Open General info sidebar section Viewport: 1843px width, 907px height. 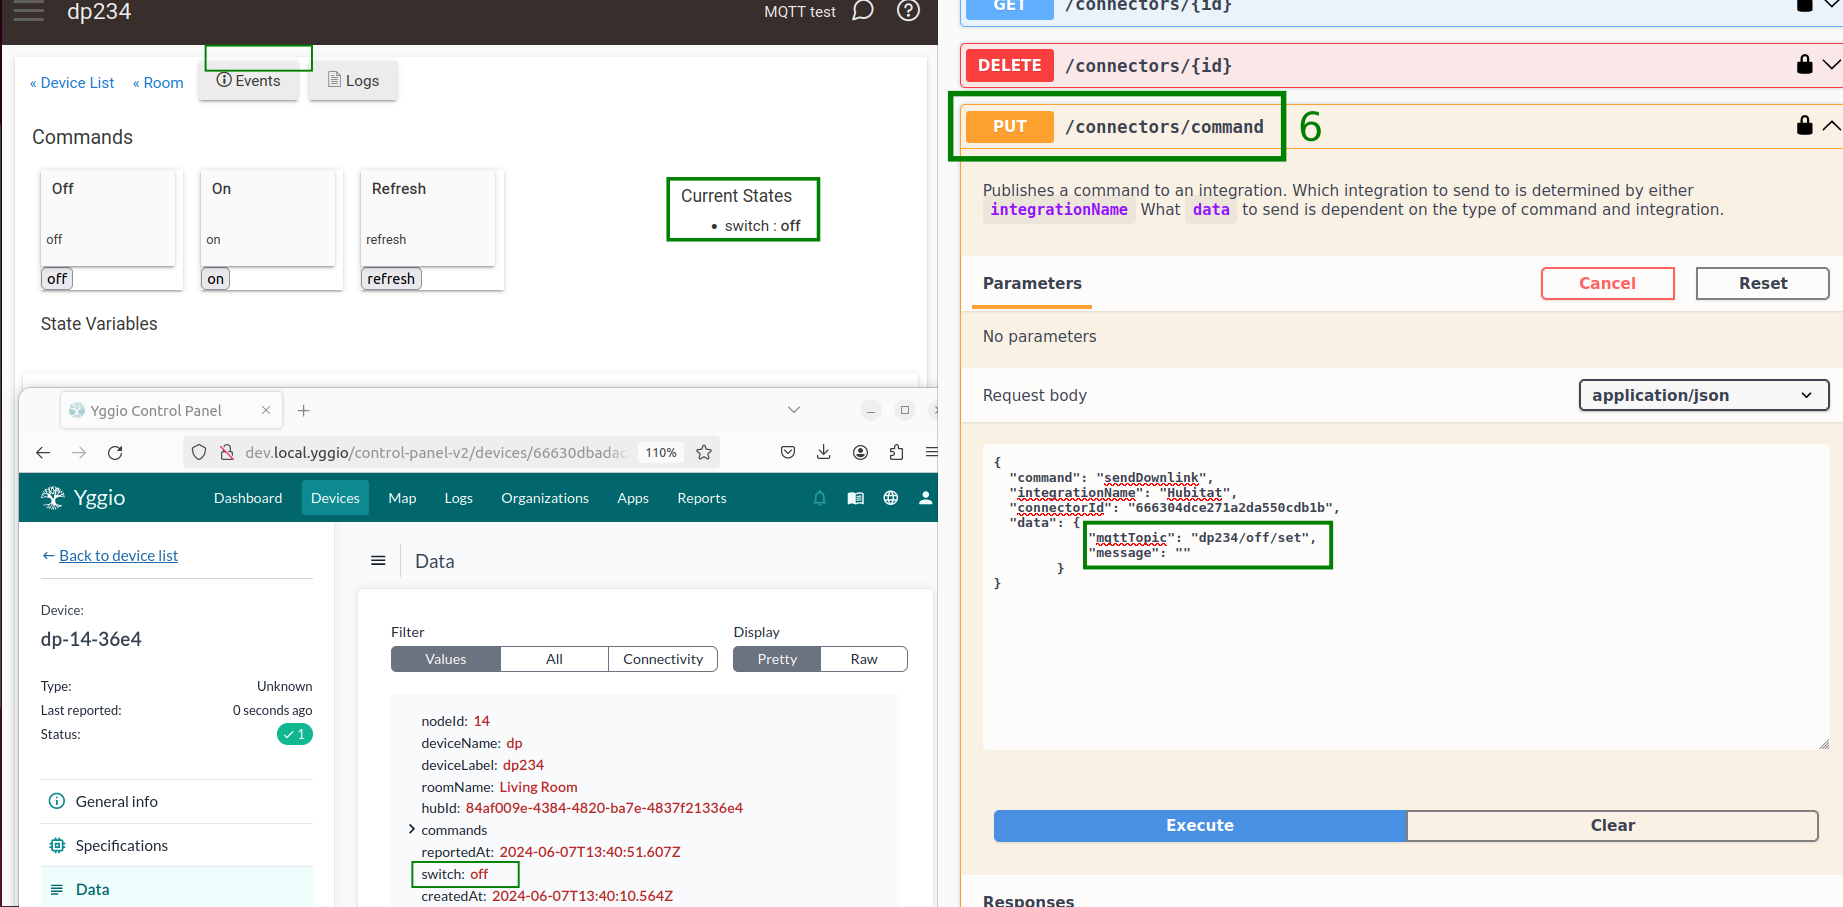coord(177,802)
